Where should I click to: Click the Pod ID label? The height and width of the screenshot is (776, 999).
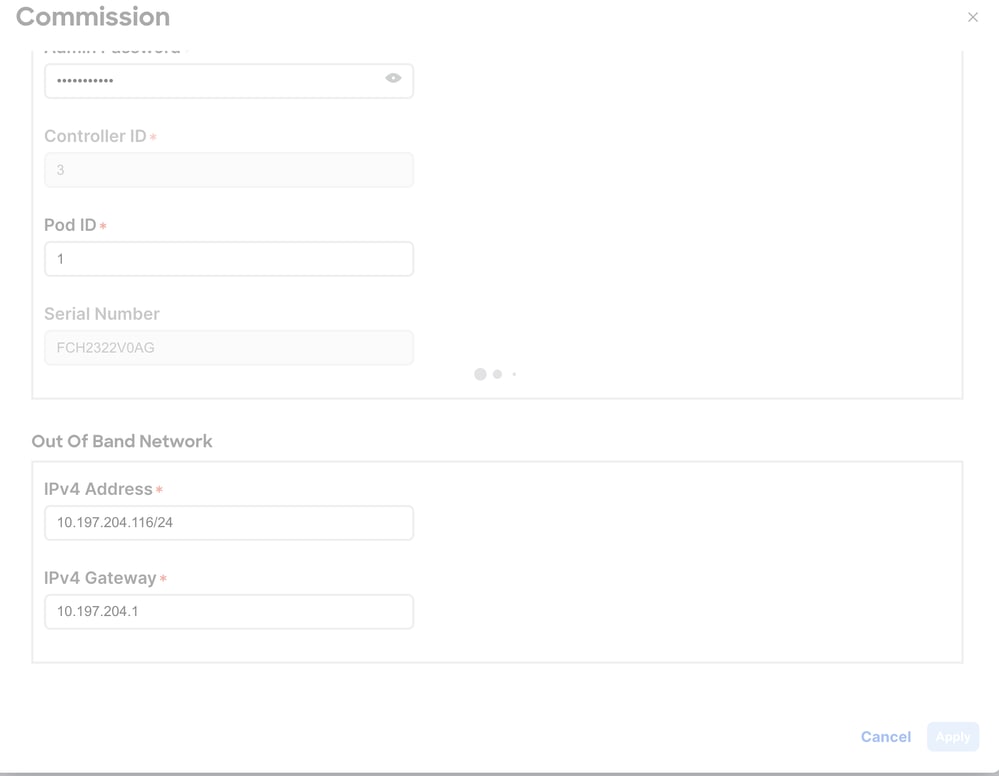tap(70, 225)
